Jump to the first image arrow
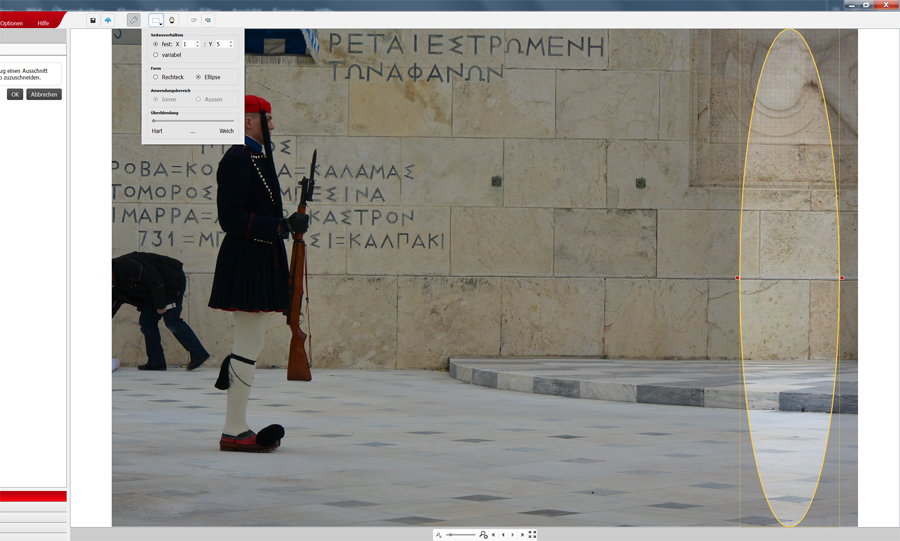900x541 pixels. point(494,535)
